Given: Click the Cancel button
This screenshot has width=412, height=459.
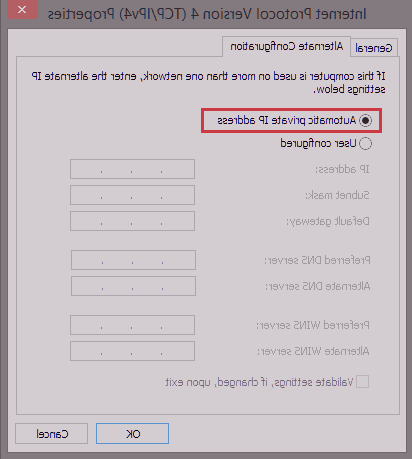Looking at the screenshot, I should 52,434.
